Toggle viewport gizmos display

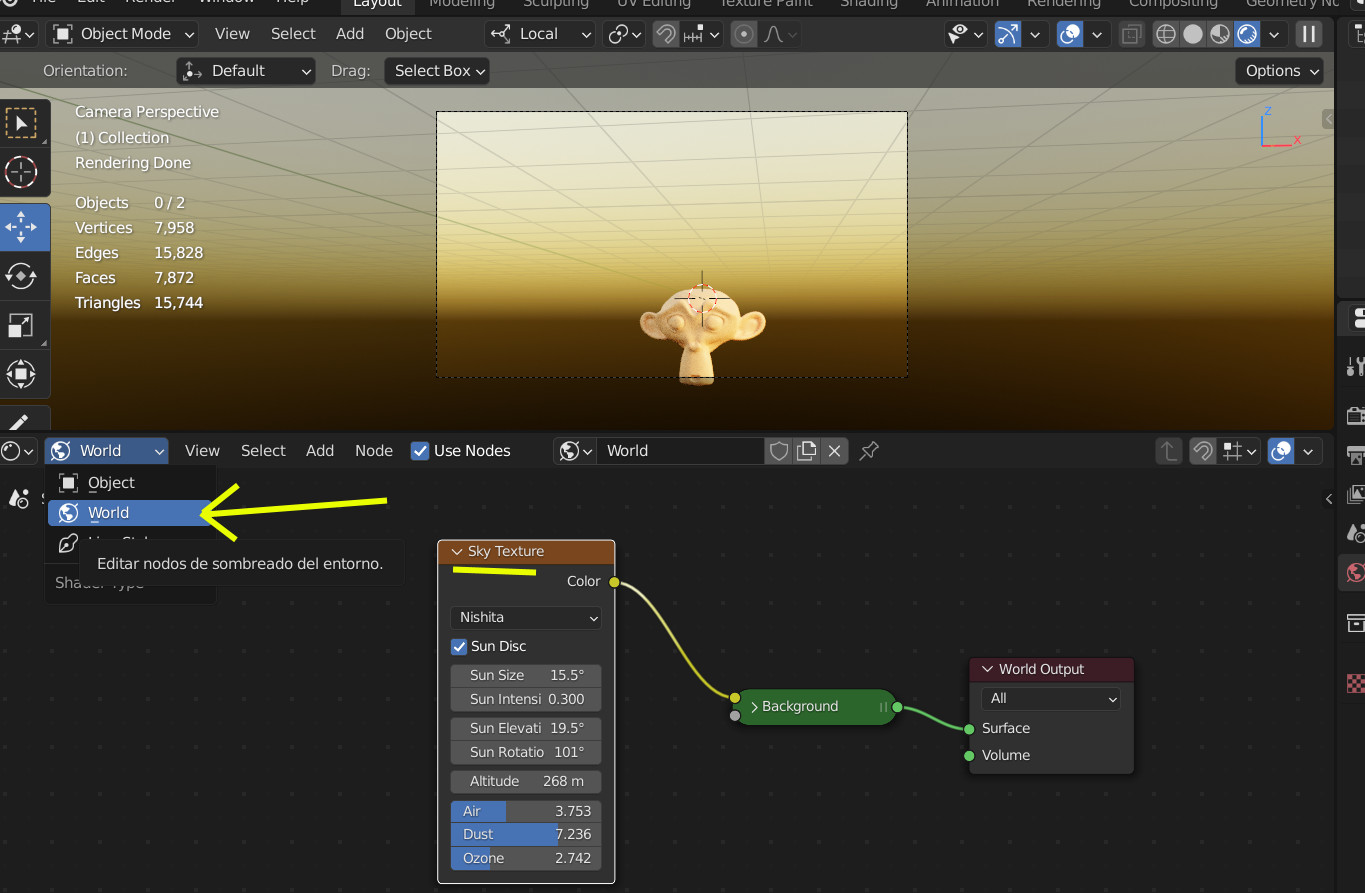click(1008, 34)
